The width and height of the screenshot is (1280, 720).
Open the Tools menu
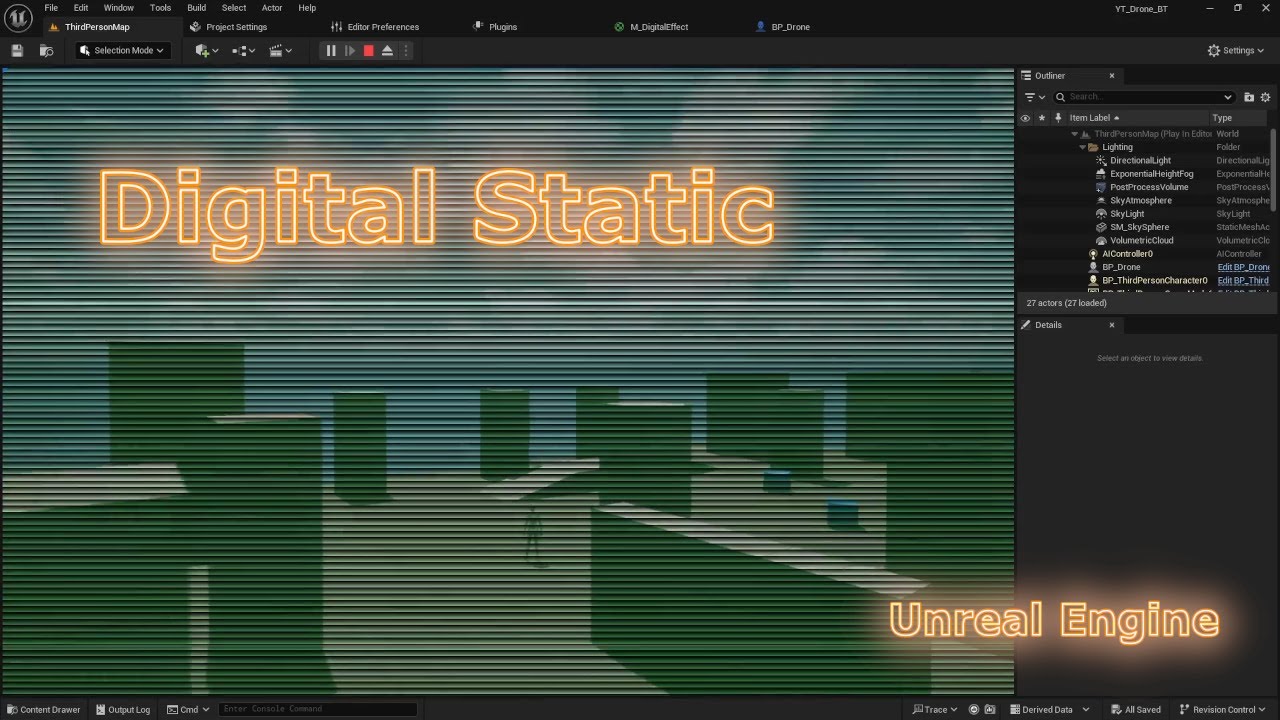click(x=160, y=8)
